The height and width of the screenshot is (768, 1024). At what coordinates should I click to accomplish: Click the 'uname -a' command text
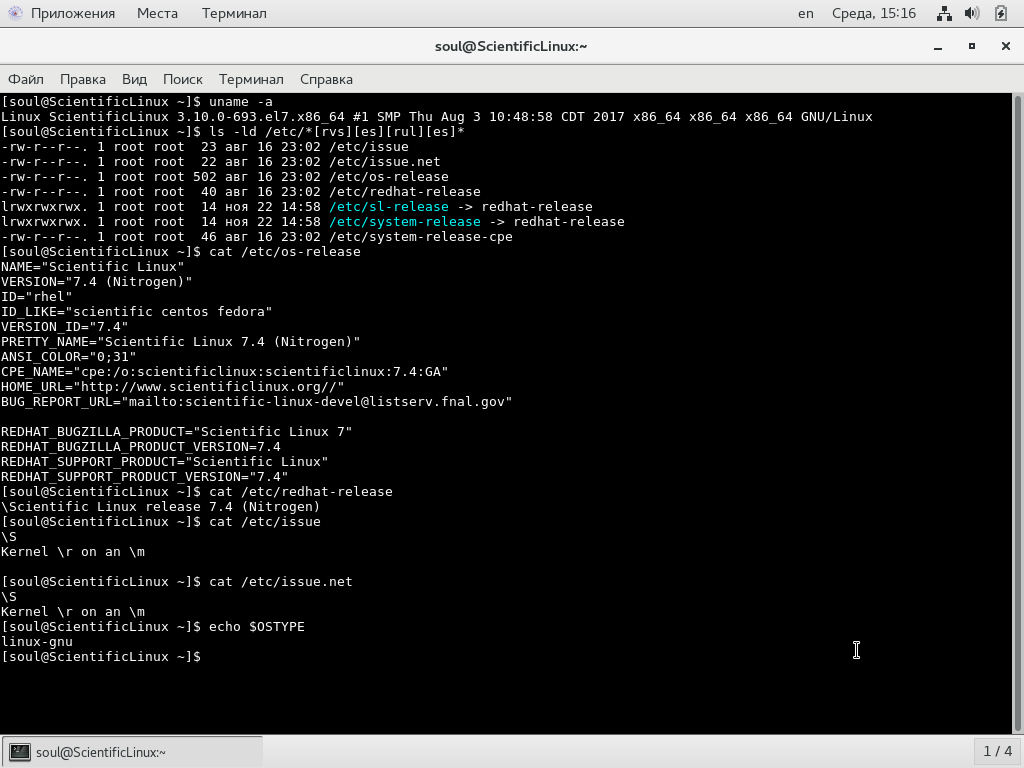241,101
